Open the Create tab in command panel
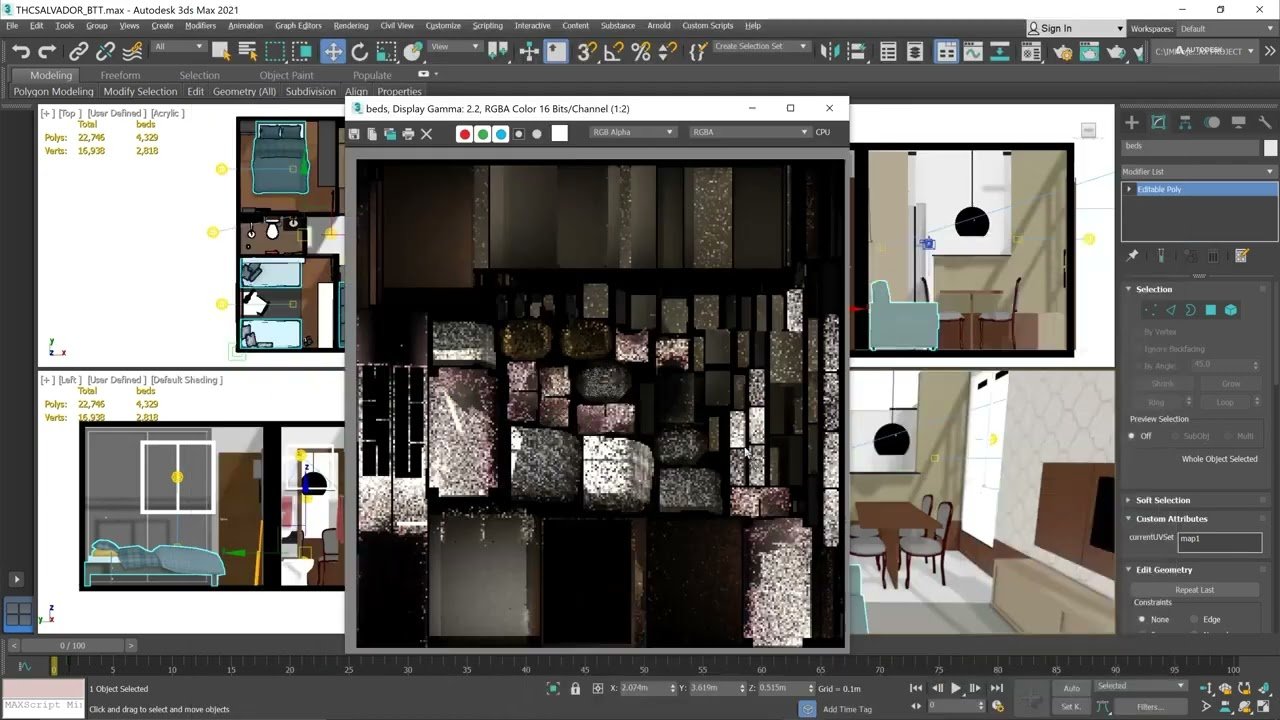 pyautogui.click(x=1132, y=122)
